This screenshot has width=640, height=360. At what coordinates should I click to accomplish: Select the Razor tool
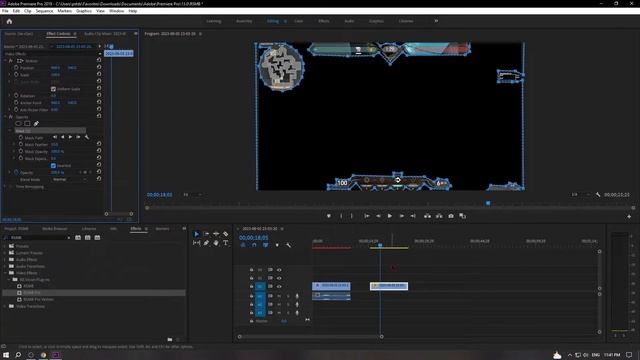click(x=226, y=234)
